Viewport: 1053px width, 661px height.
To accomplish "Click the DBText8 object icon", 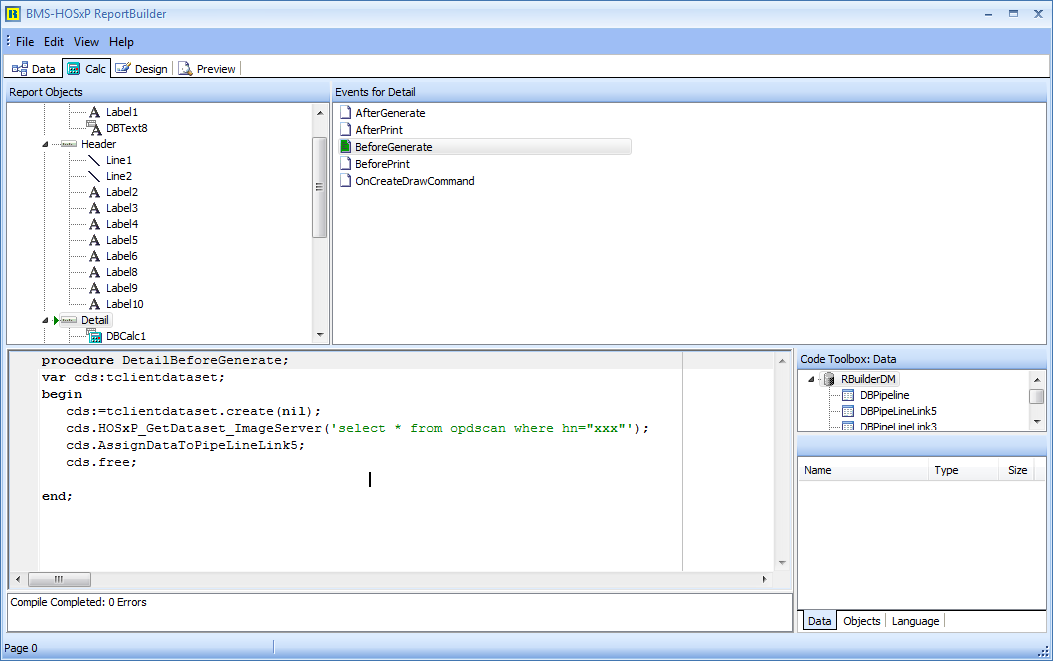I will tap(95, 128).
